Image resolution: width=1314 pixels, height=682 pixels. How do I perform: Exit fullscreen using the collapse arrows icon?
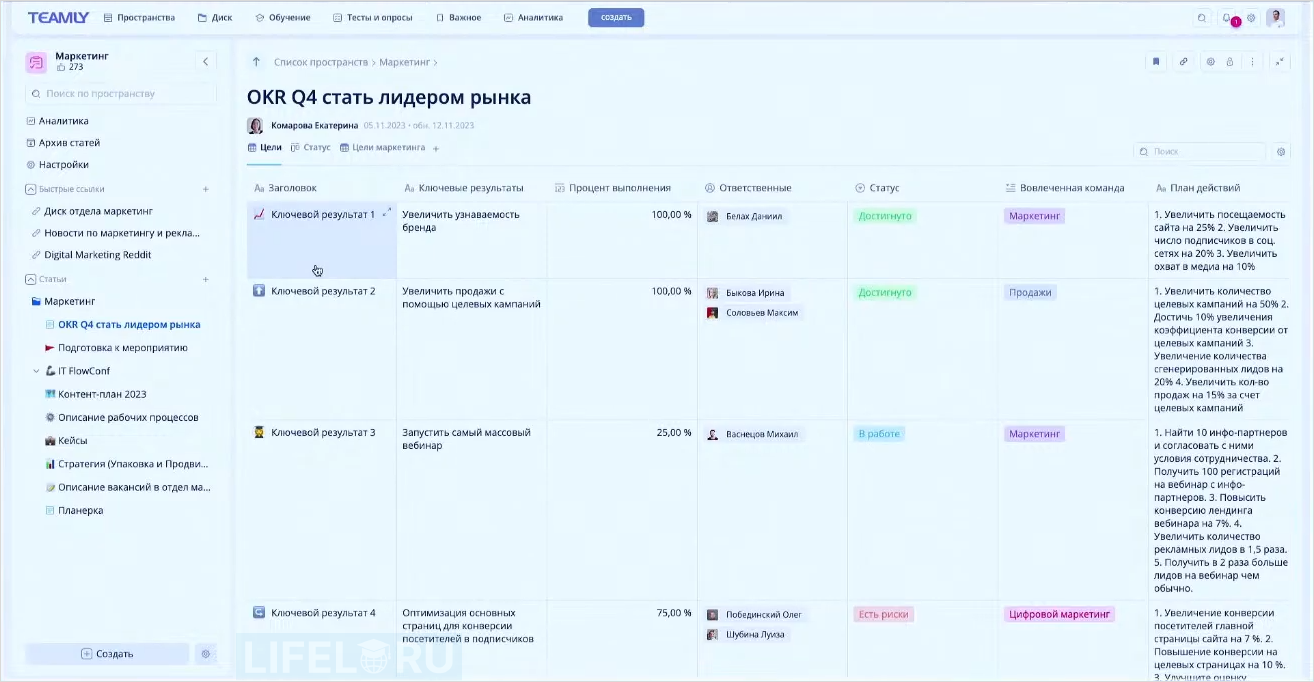1280,62
